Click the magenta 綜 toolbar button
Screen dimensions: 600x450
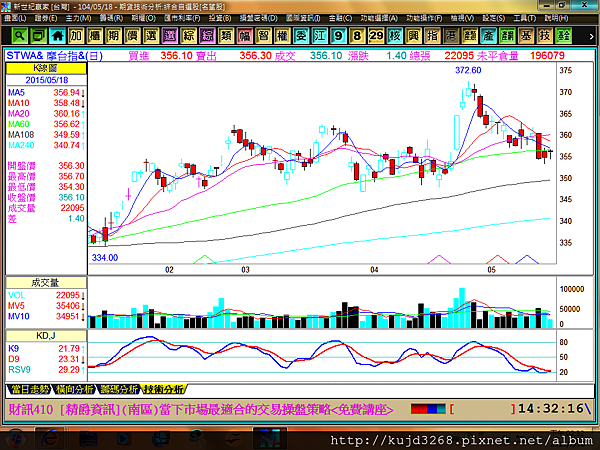coord(207,36)
